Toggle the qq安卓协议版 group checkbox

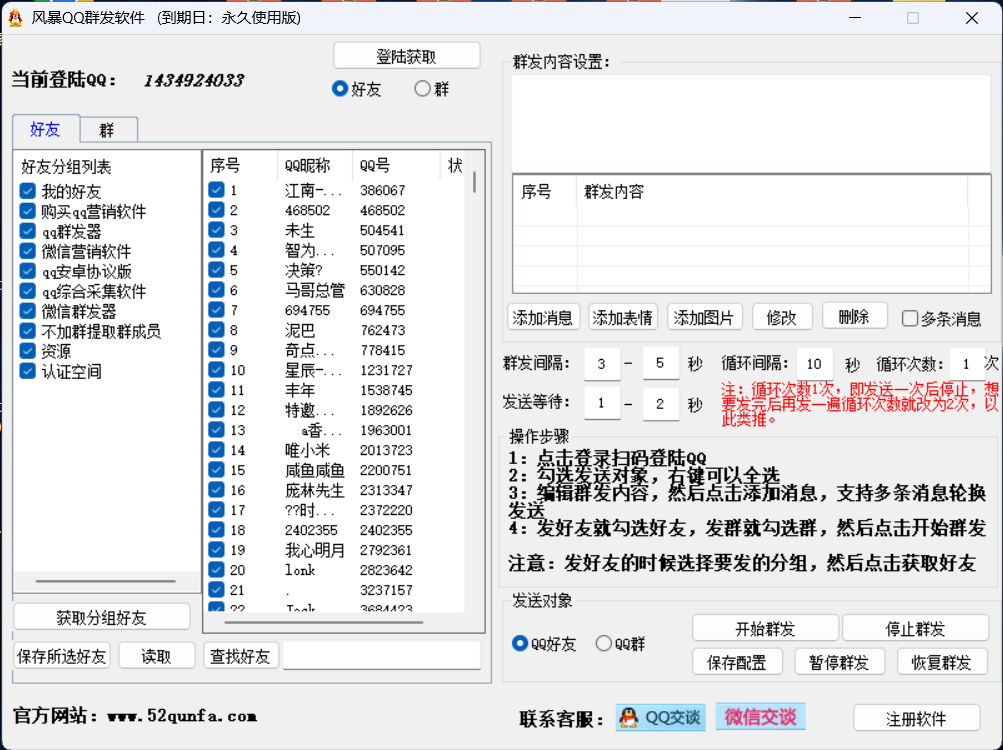point(28,271)
